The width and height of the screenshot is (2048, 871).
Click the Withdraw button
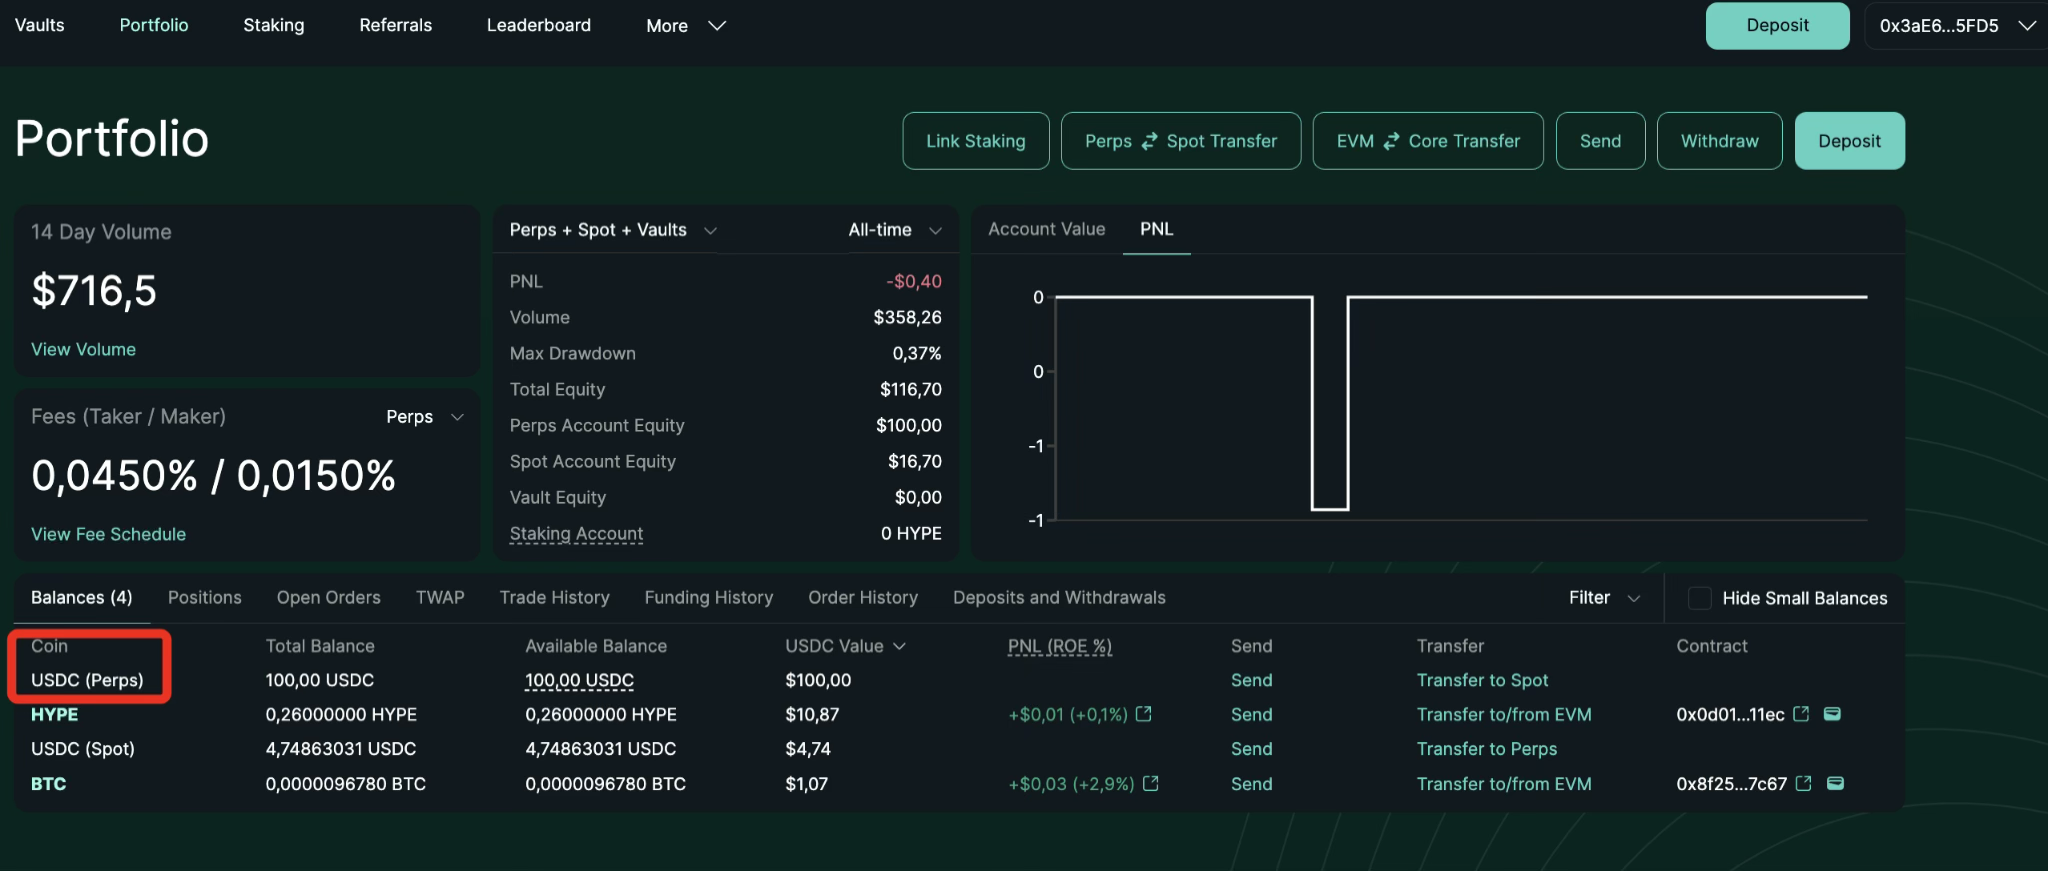pos(1719,141)
